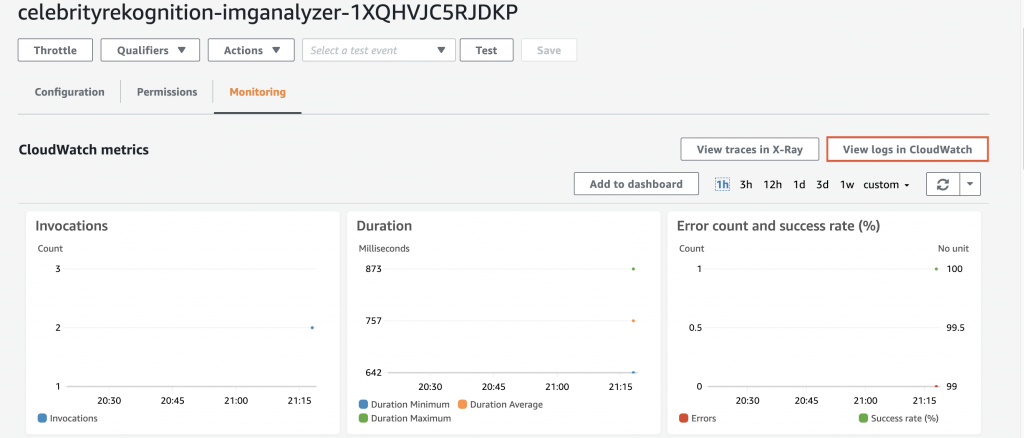
Task: Open the Select a test event combo box
Action: [378, 50]
